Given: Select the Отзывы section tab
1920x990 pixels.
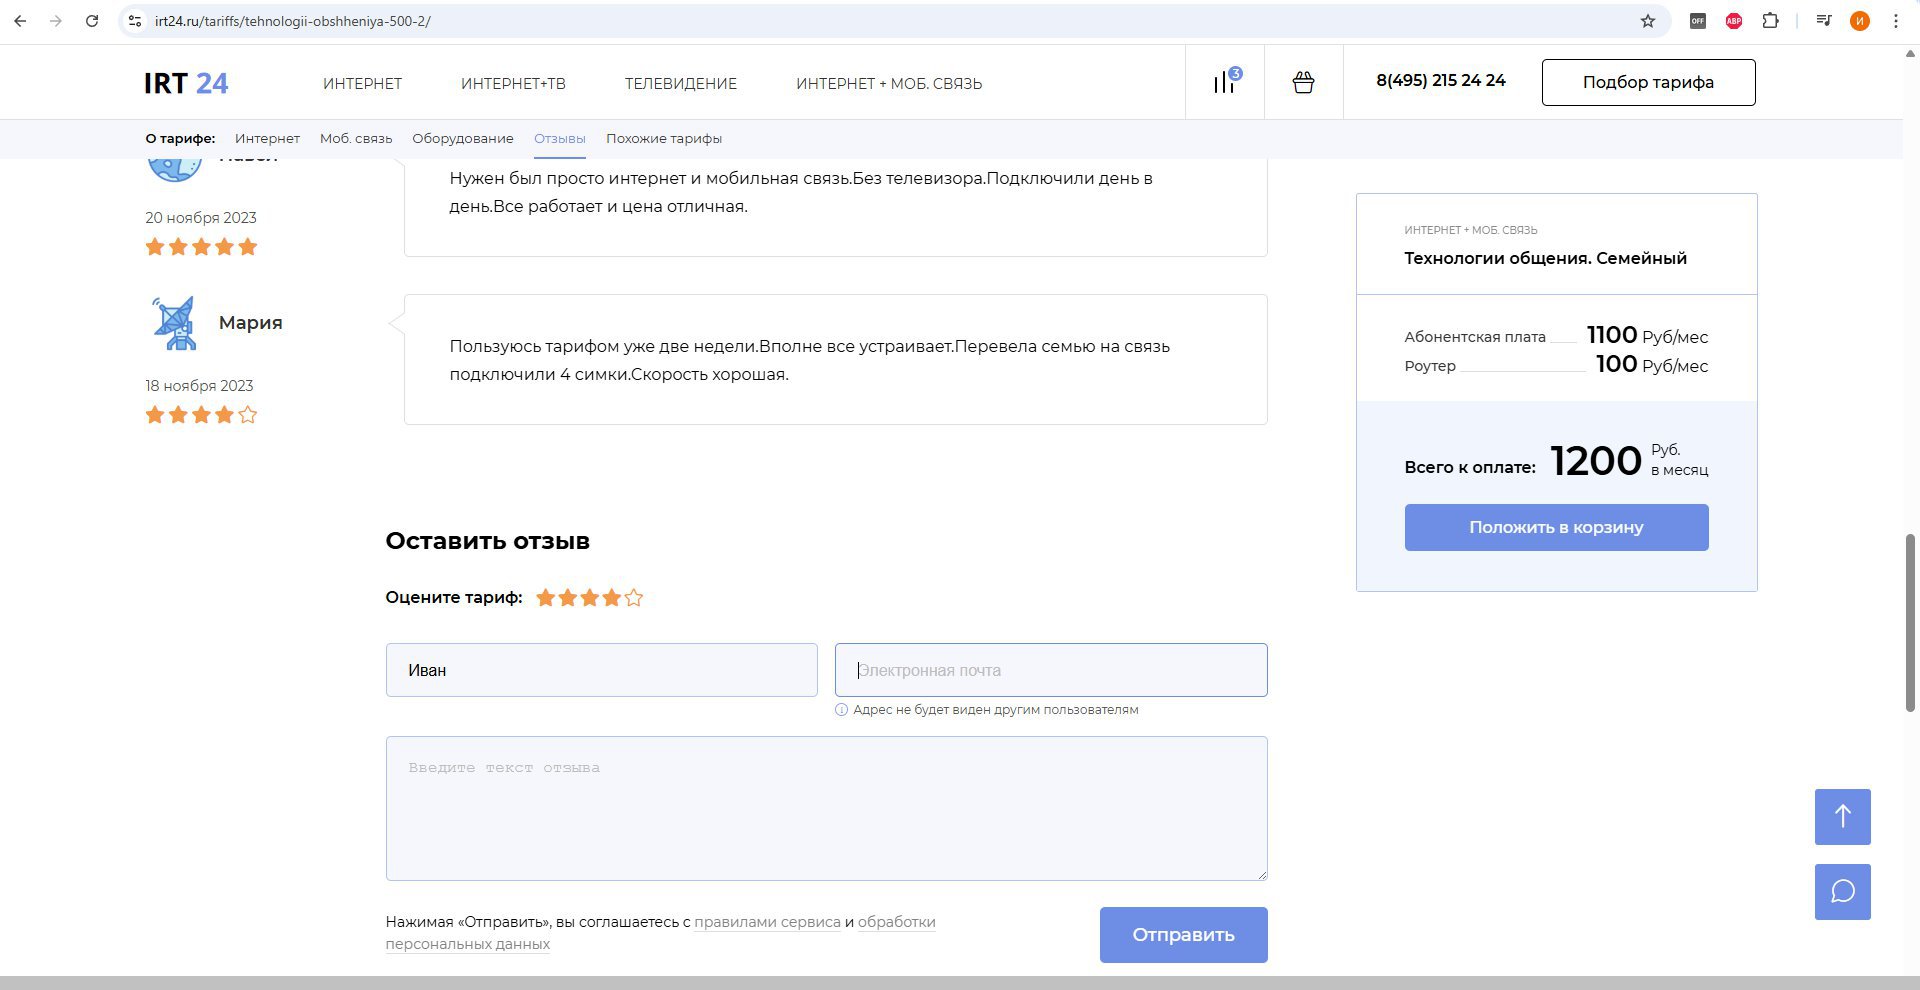Looking at the screenshot, I should point(560,139).
